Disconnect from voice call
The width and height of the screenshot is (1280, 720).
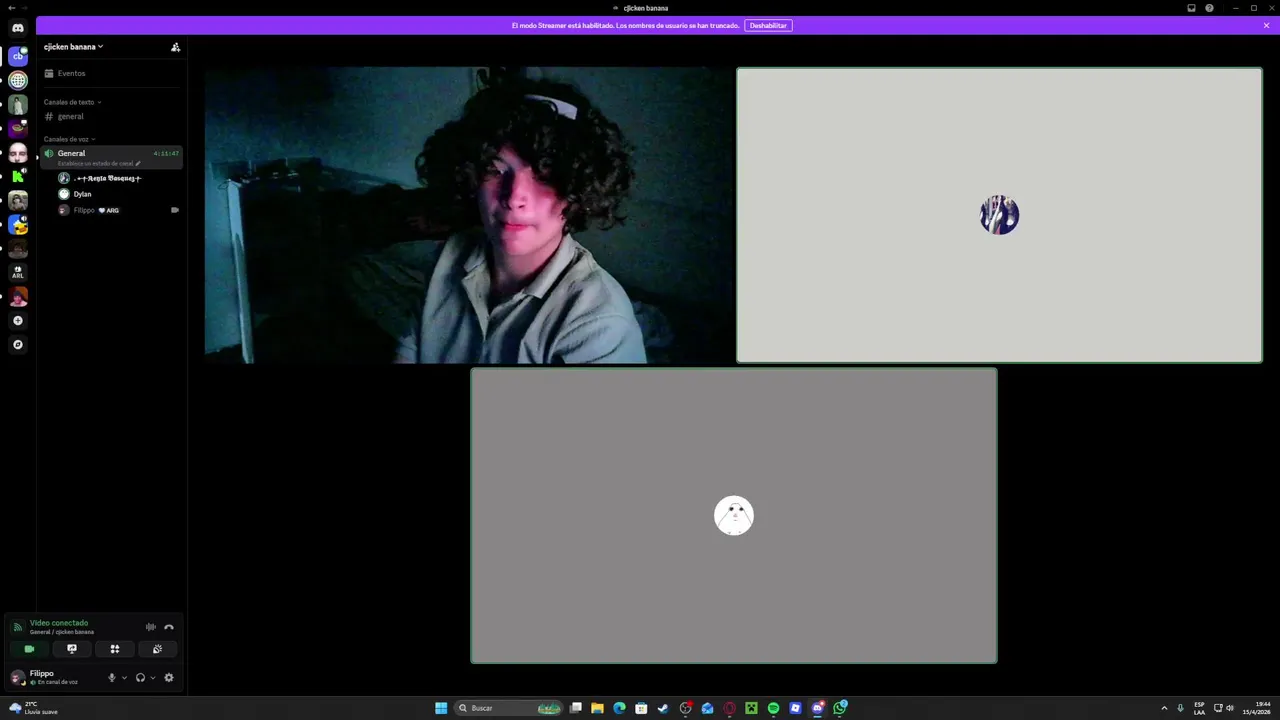pos(169,627)
